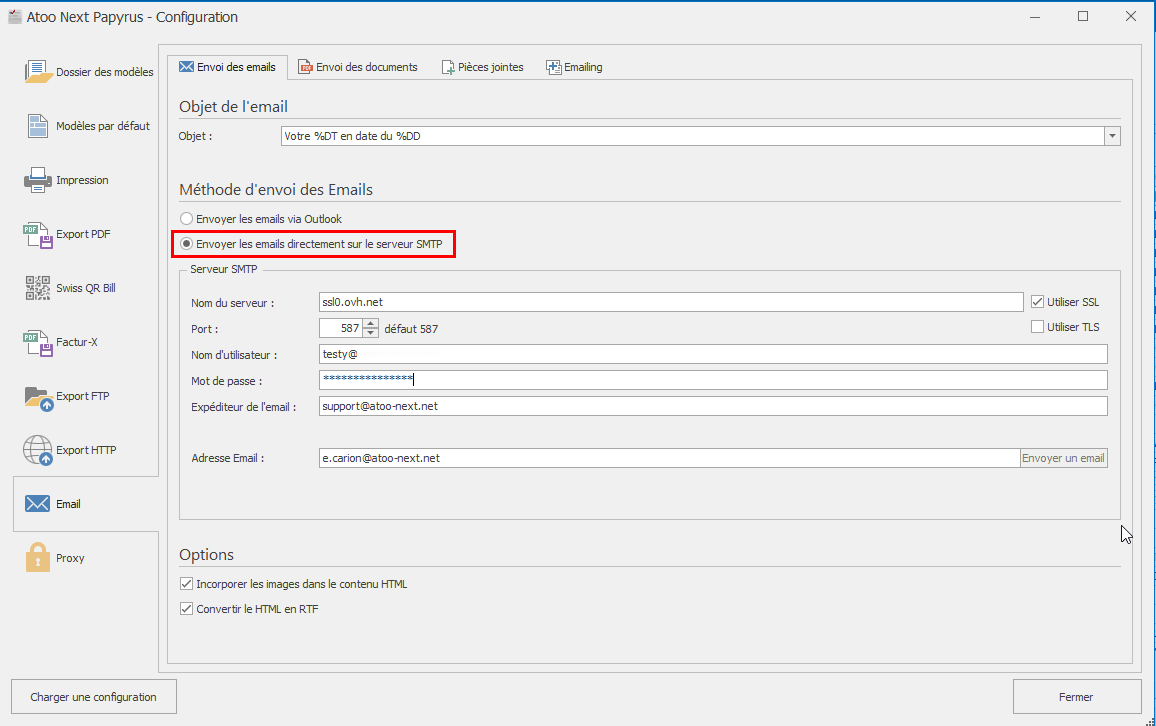Viewport: 1156px width, 726px height.
Task: Uncheck Convertir le HTML en RTF
Action: [186, 609]
